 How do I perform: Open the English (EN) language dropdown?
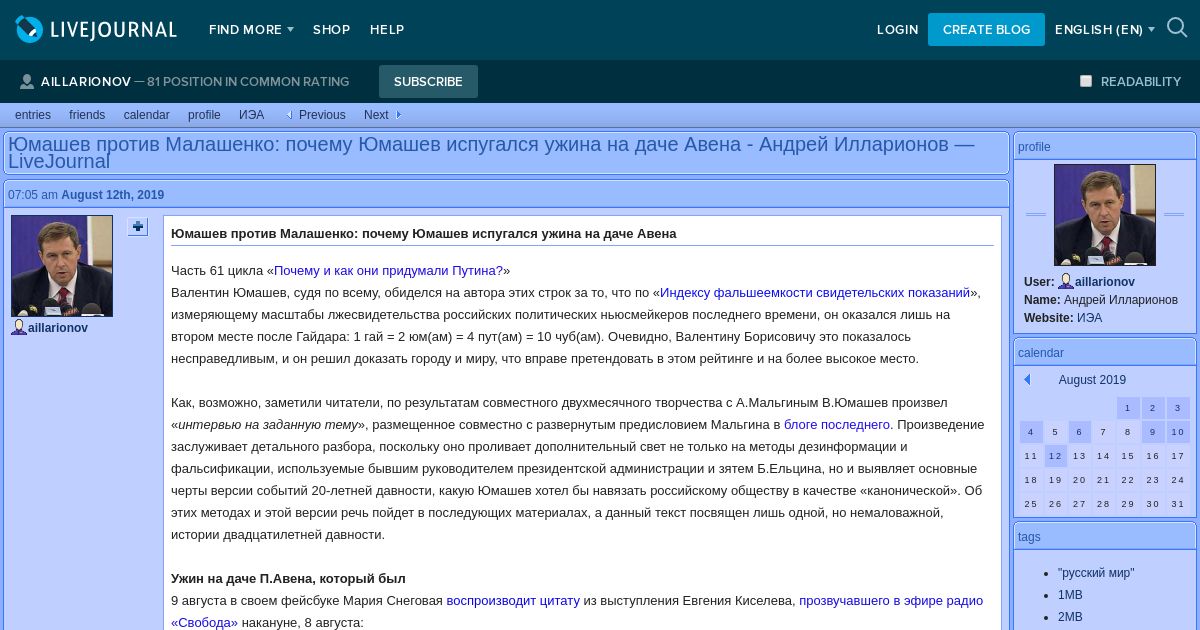[1105, 30]
